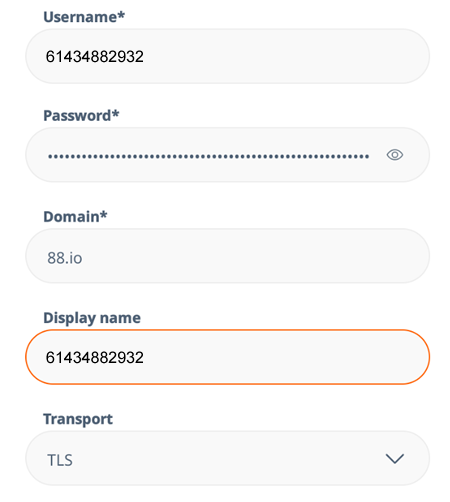Click the highlighted Display name field
Image resolution: width=450 pixels, height=502 pixels.
227,357
